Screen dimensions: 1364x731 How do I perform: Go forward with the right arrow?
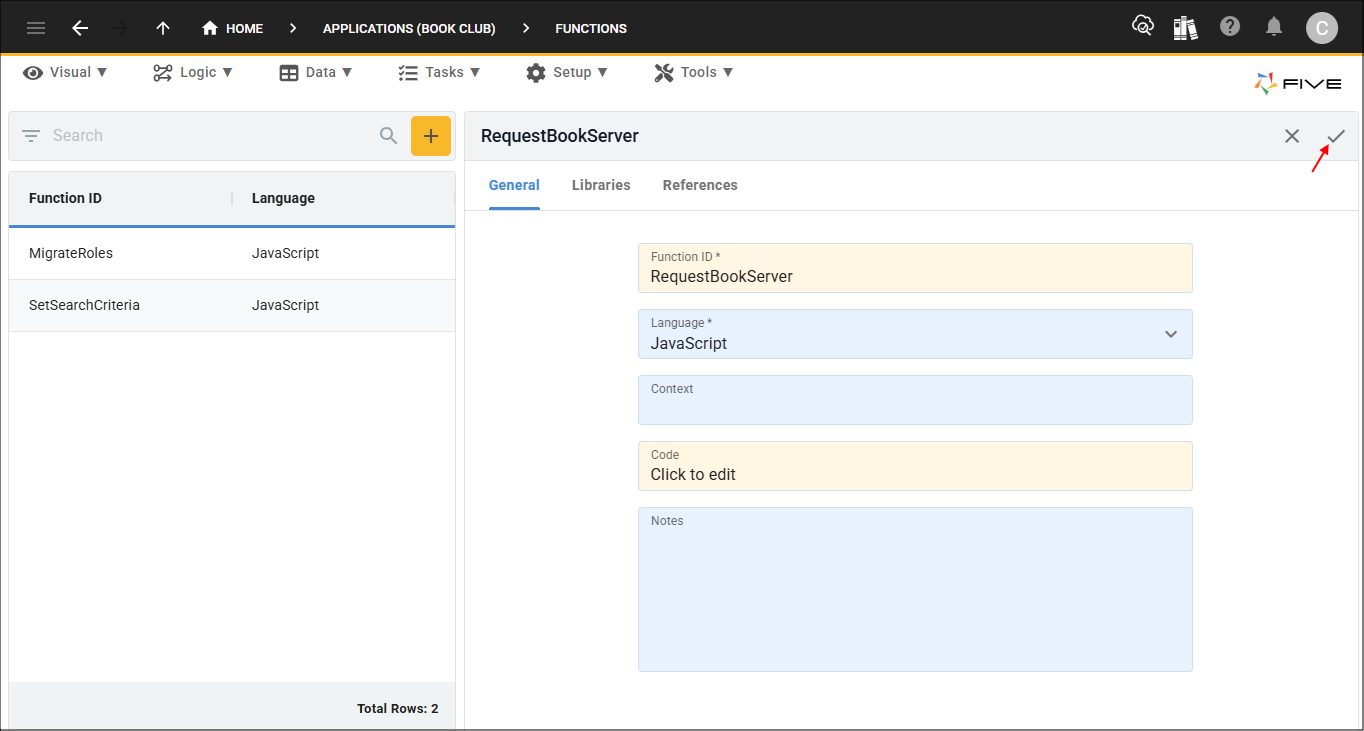121,28
